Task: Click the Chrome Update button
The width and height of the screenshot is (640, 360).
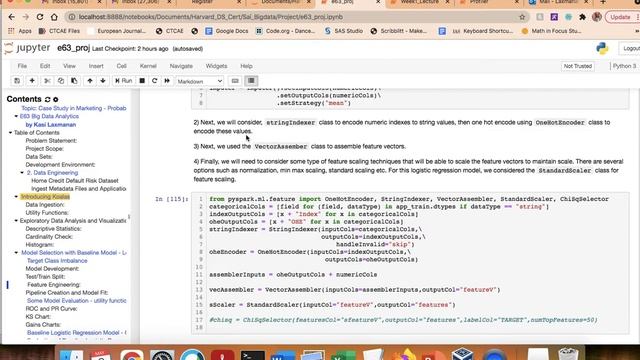Action: 620,17
